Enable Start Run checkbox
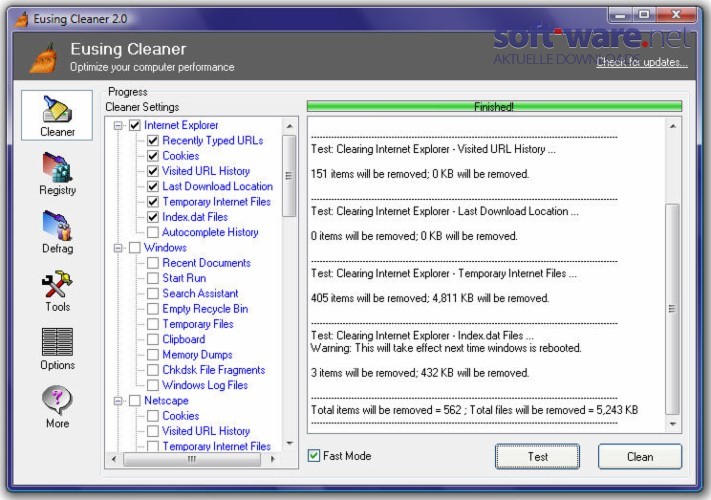711x500 pixels. coord(153,278)
